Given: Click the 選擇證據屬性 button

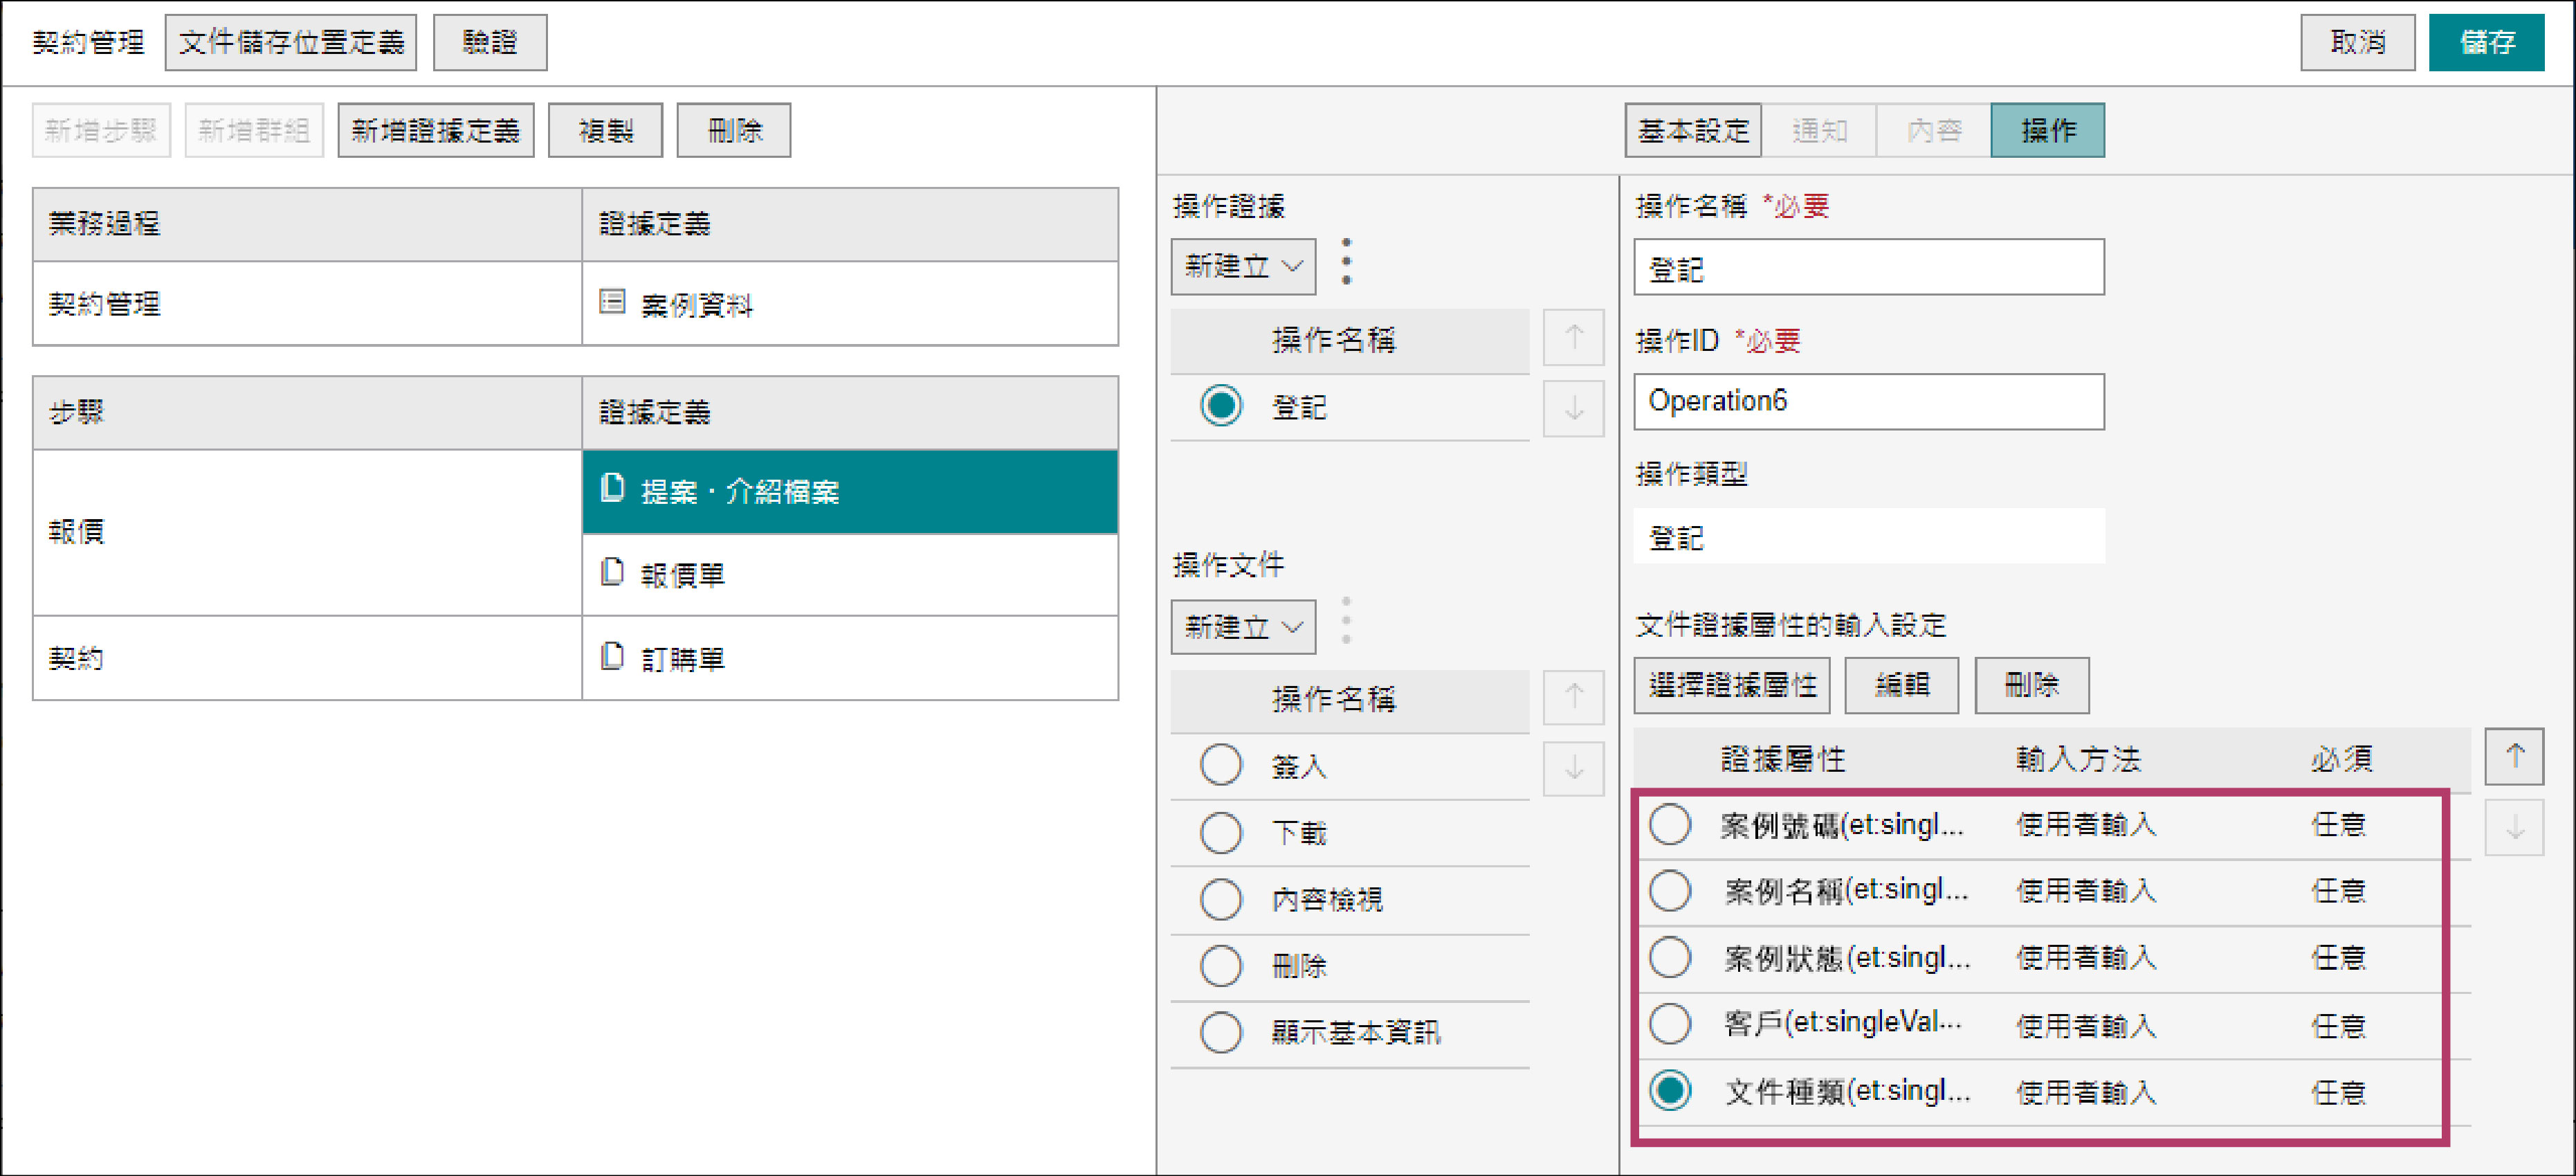Looking at the screenshot, I should pos(1732,685).
